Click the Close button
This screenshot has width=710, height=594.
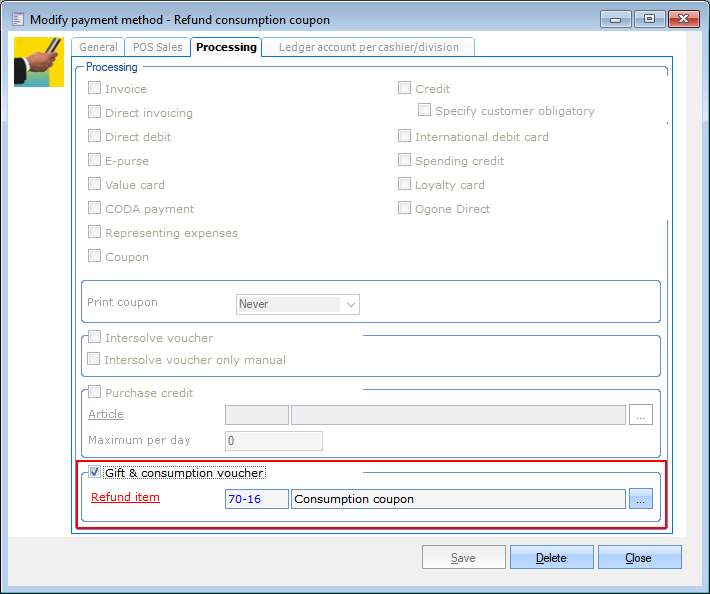click(639, 558)
